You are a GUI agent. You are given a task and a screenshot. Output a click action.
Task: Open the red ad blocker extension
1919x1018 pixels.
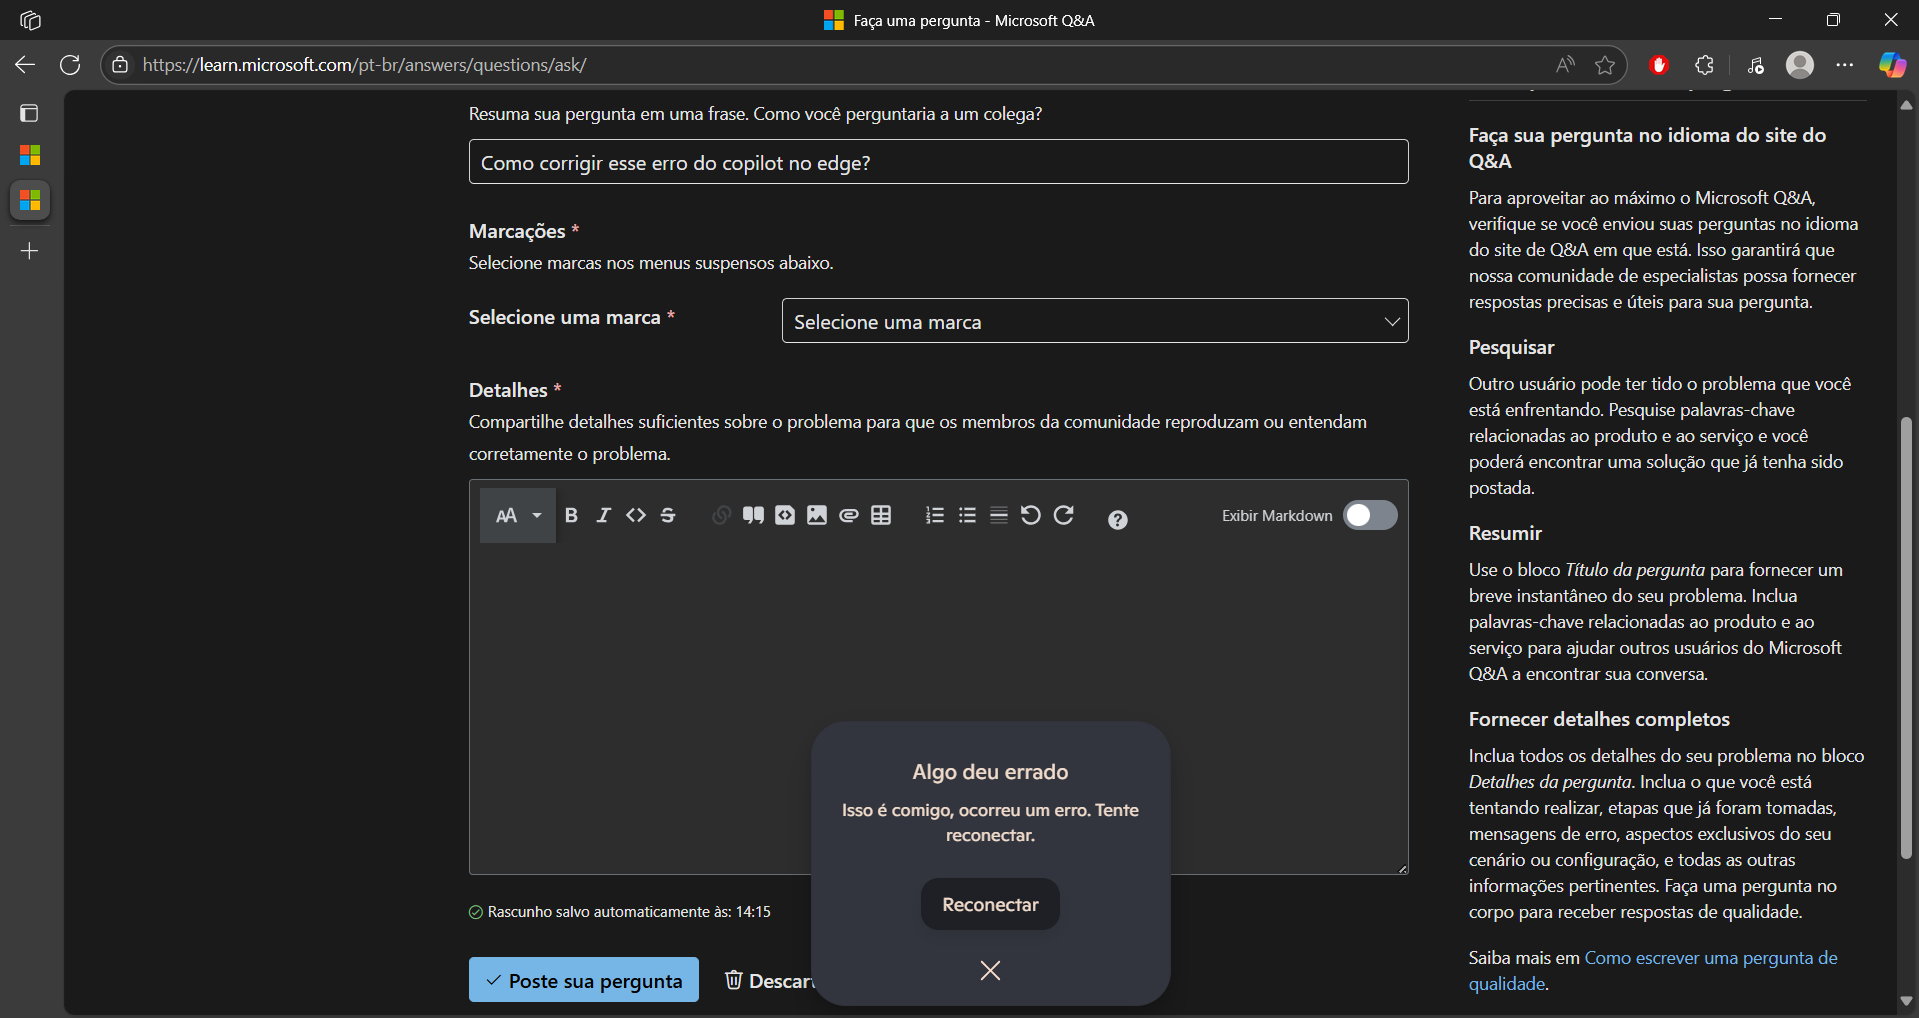click(x=1659, y=65)
